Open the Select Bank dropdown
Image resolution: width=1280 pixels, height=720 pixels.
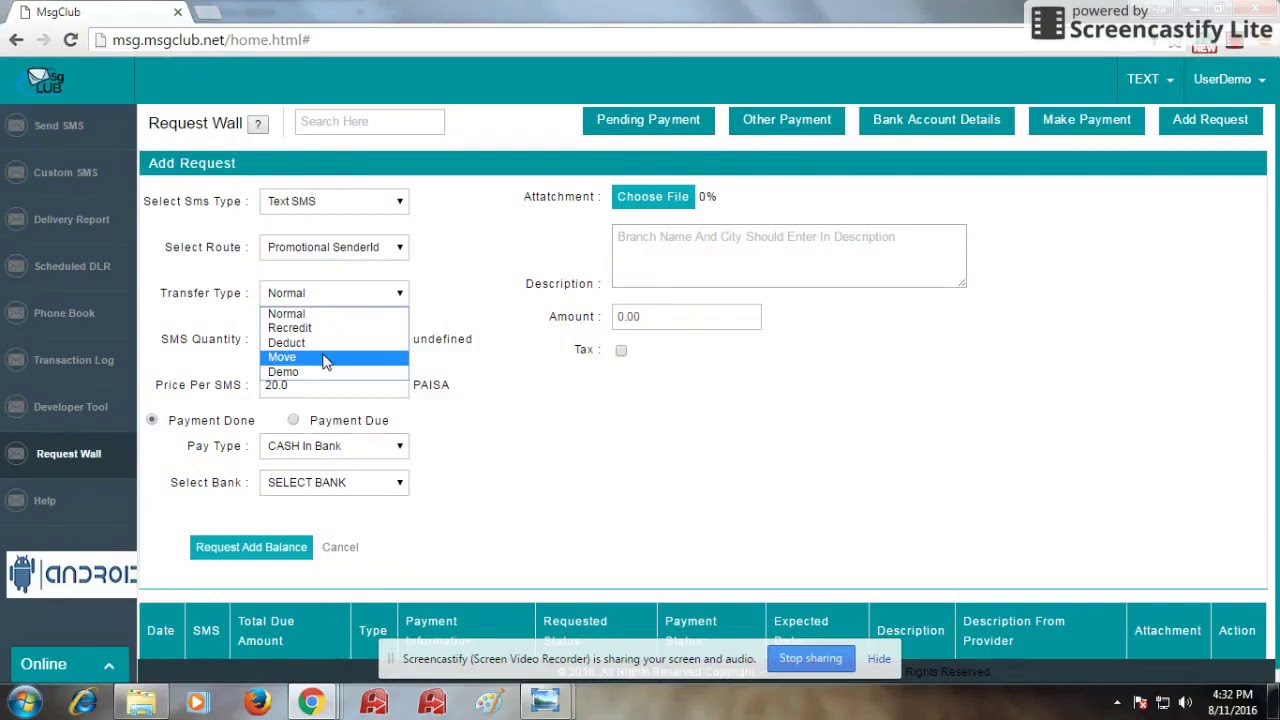pyautogui.click(x=334, y=482)
